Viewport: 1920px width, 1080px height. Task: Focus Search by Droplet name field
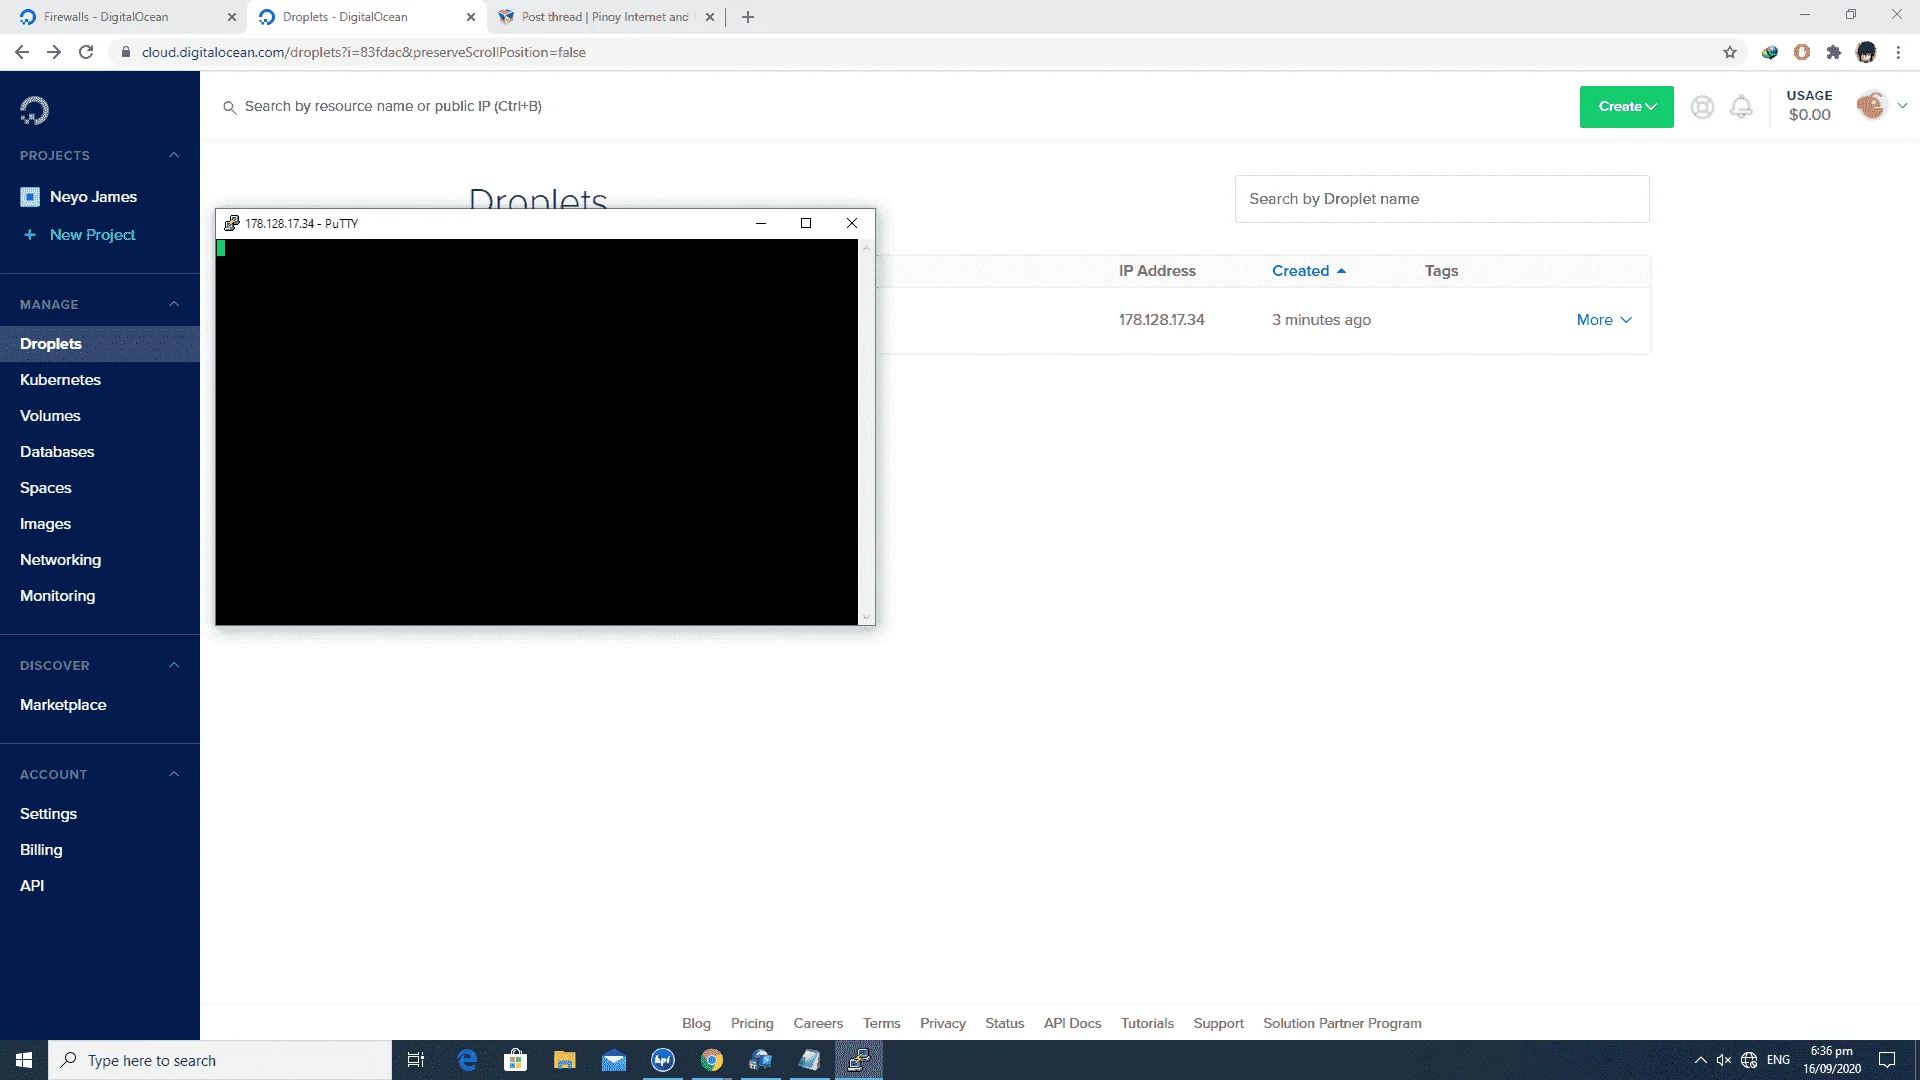pos(1442,199)
